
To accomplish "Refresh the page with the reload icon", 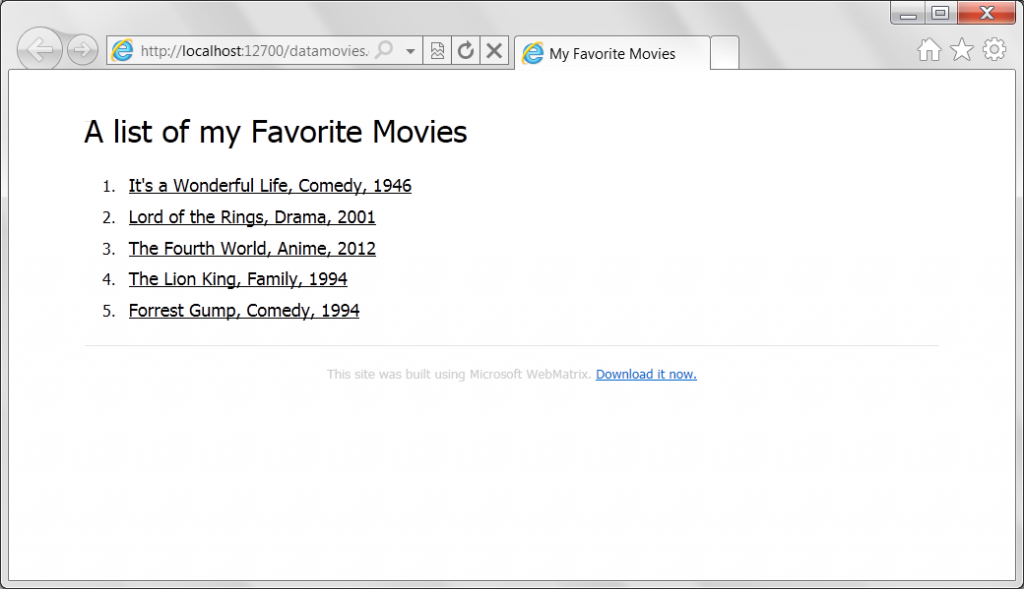I will click(x=465, y=50).
